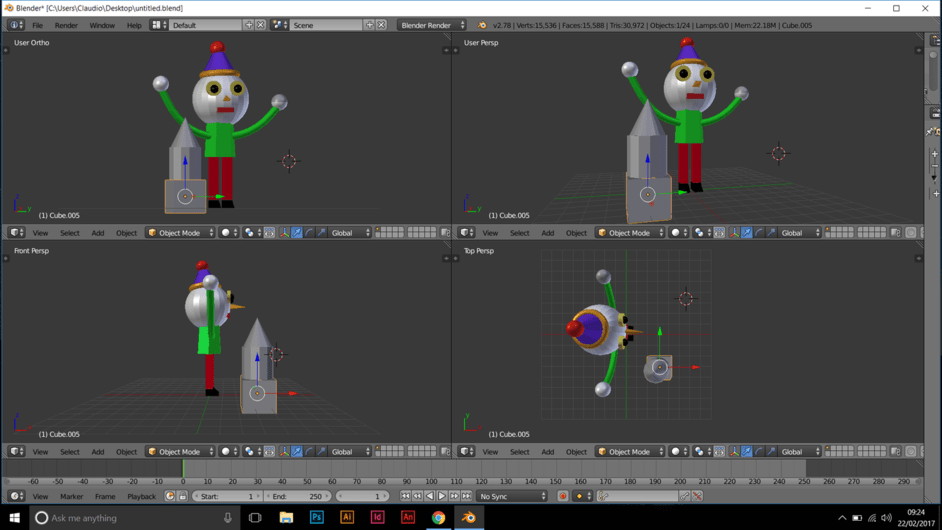Click the End frame field showing 250

299,496
